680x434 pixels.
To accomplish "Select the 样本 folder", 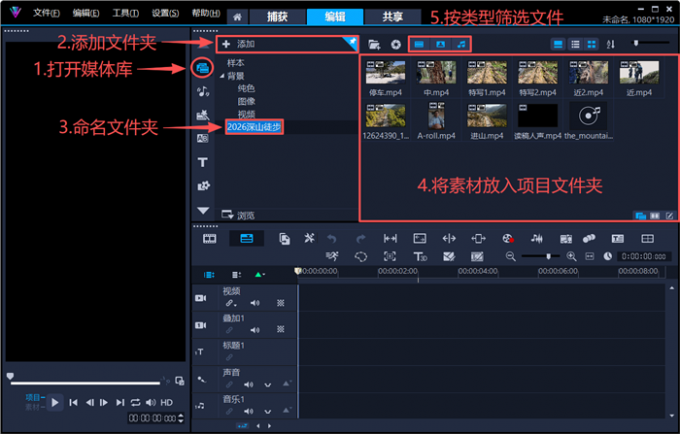I will [235, 63].
